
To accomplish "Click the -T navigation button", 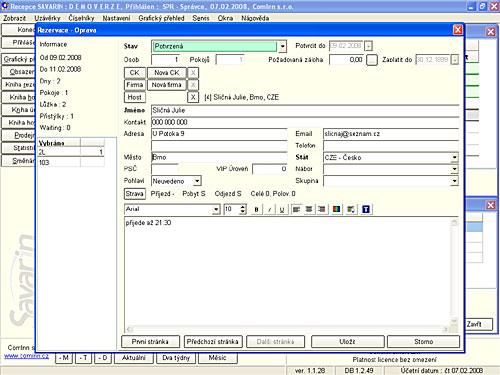I will pos(83,358).
